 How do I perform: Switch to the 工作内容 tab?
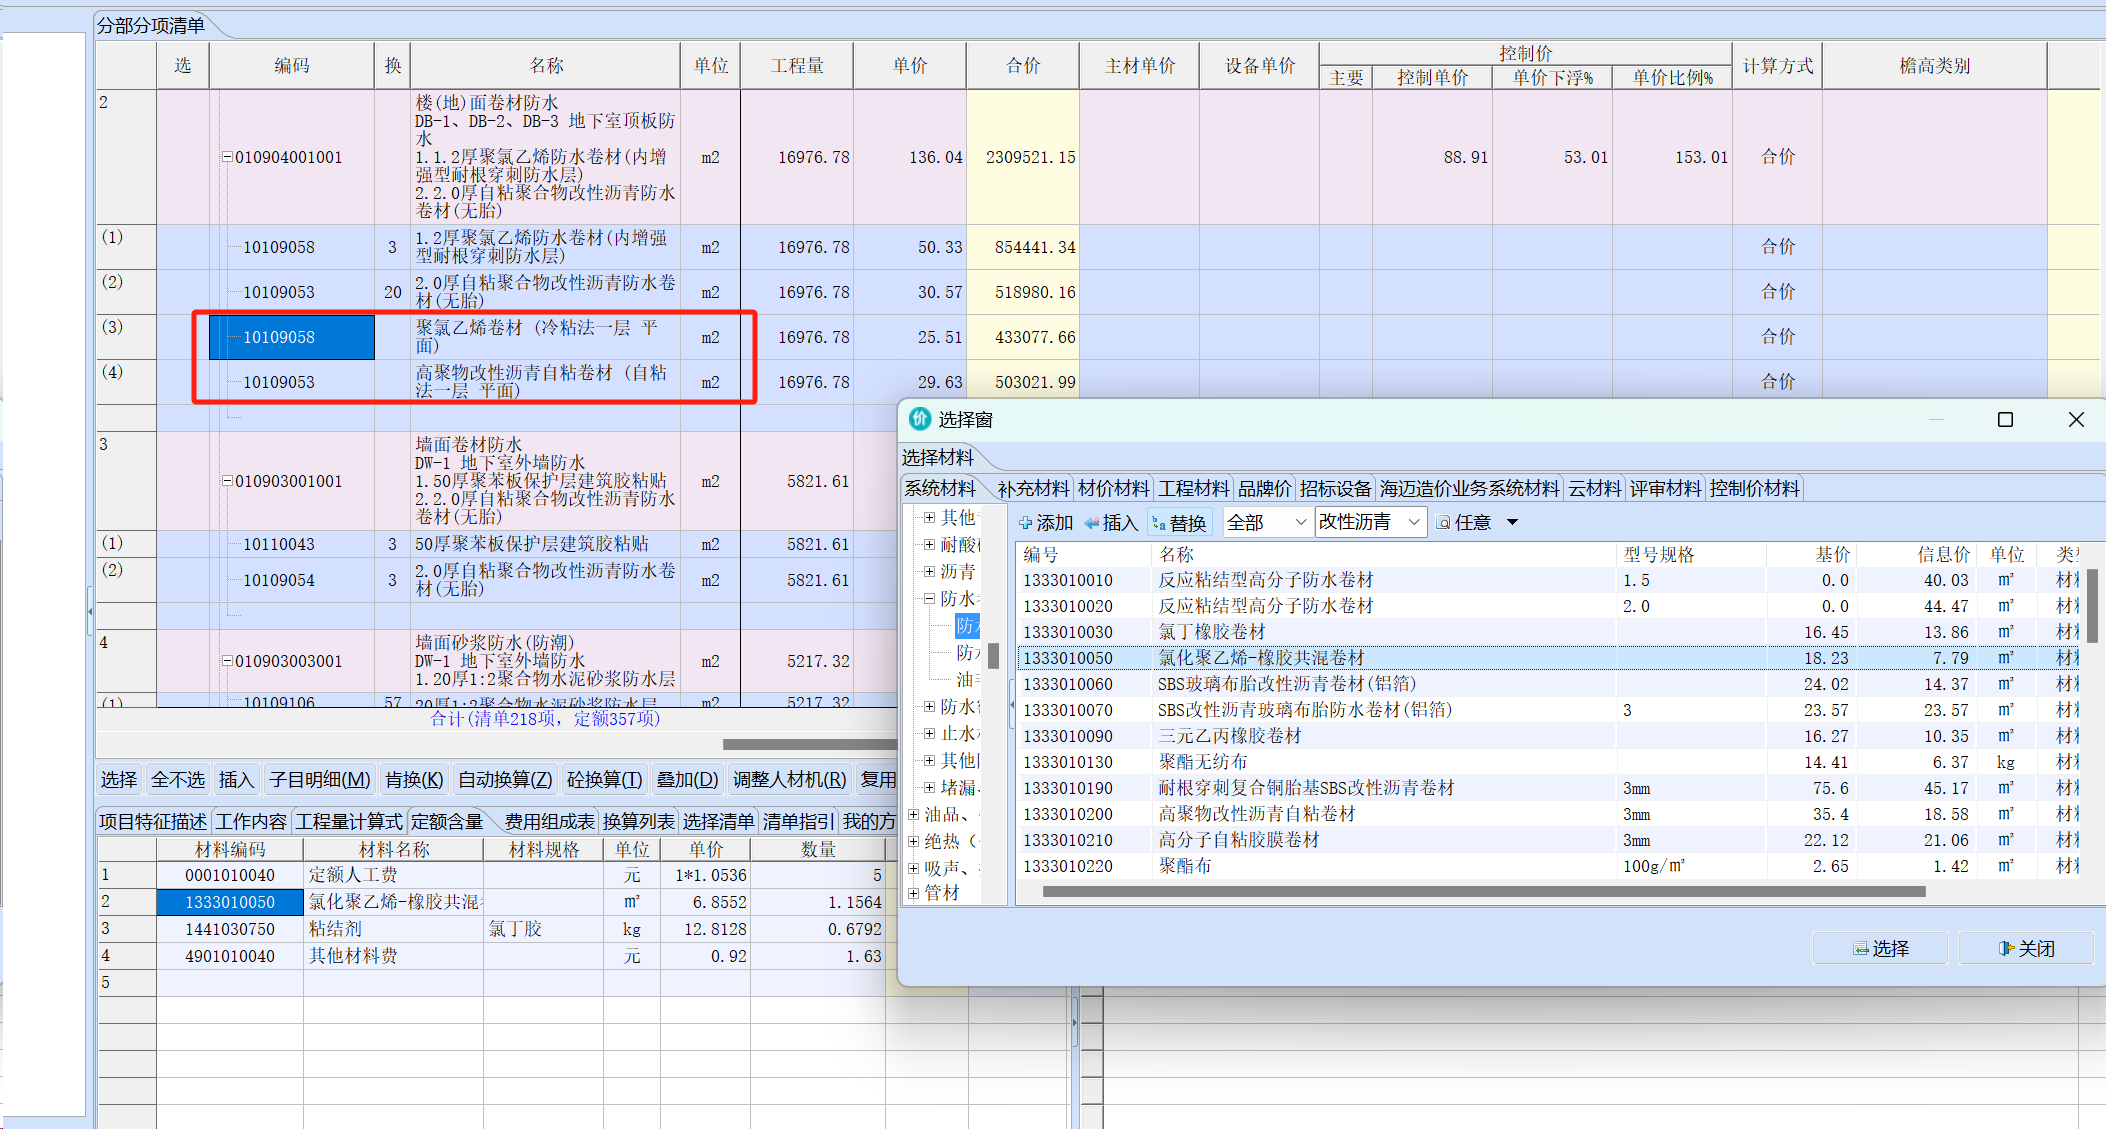tap(251, 822)
